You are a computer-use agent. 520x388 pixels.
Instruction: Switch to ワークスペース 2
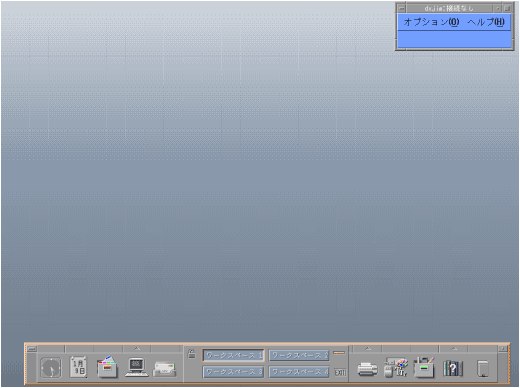tap(299, 355)
